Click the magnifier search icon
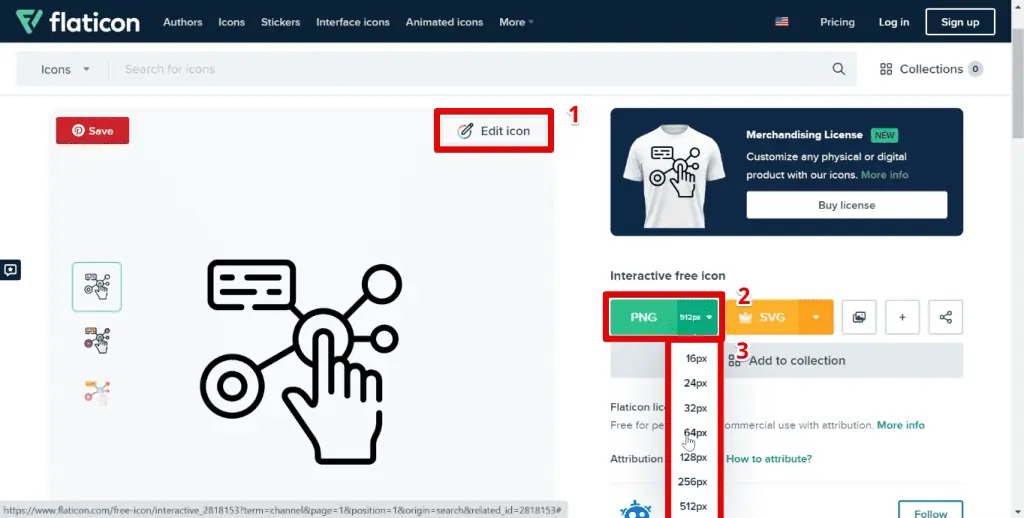Screen dimensions: 1024x518 click(x=839, y=69)
